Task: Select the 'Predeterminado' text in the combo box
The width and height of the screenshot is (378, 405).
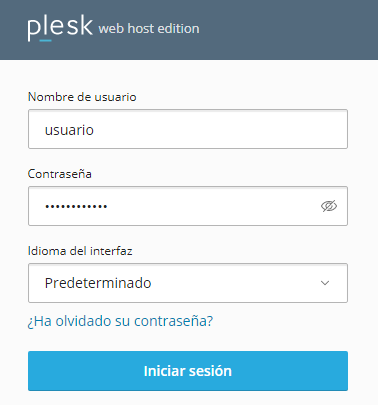Action: coord(98,283)
